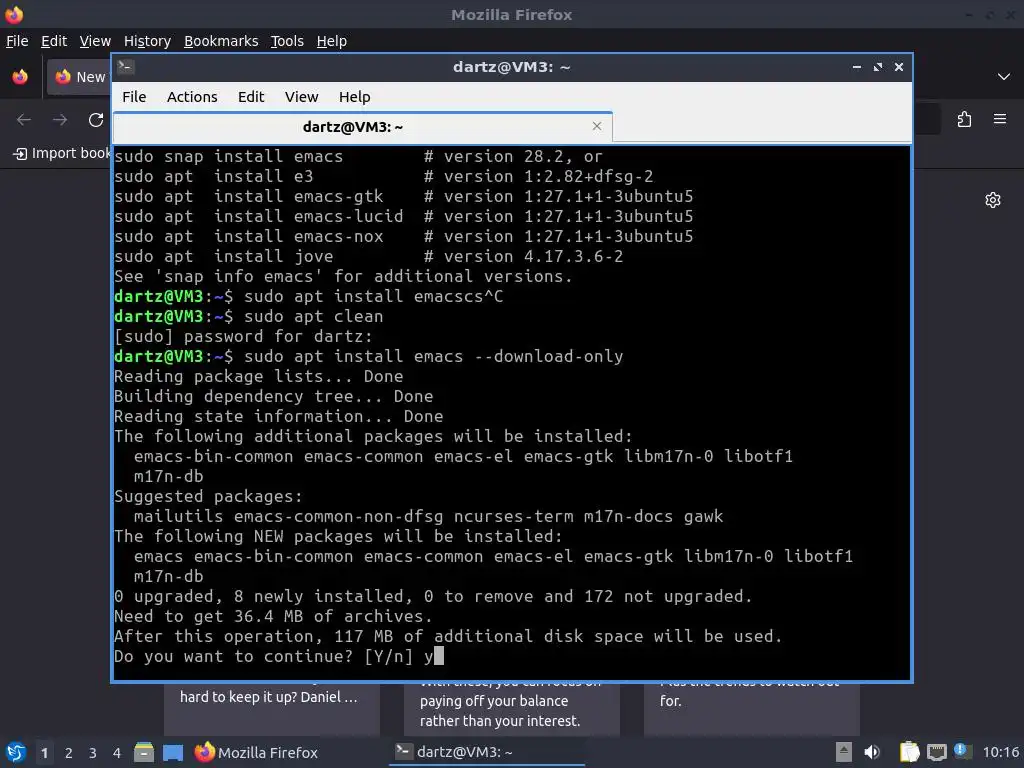This screenshot has width=1024, height=768.
Task: Click the 'sudo apt clean' command text
Action: tap(313, 316)
